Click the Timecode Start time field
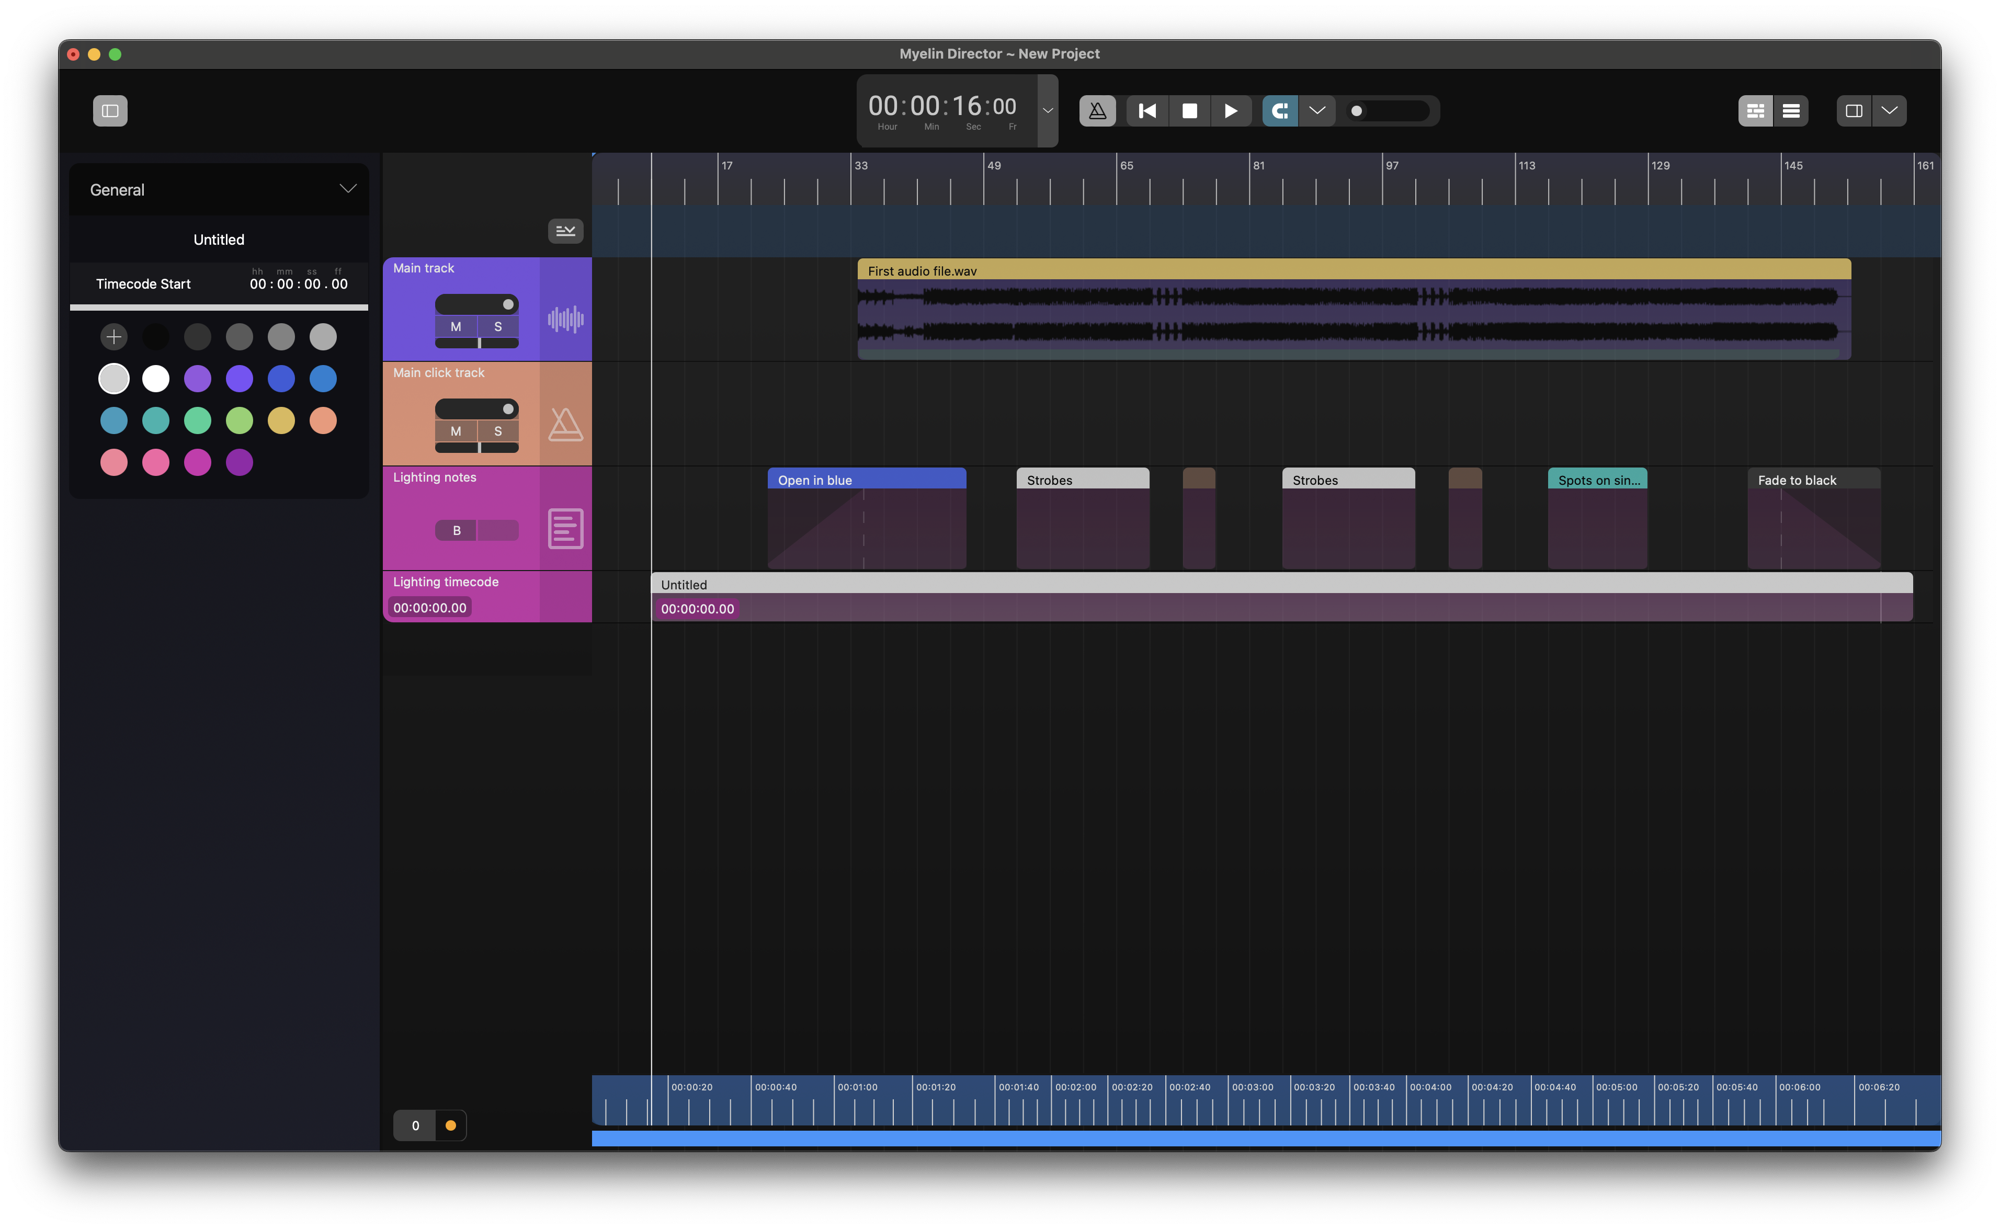 tap(298, 284)
